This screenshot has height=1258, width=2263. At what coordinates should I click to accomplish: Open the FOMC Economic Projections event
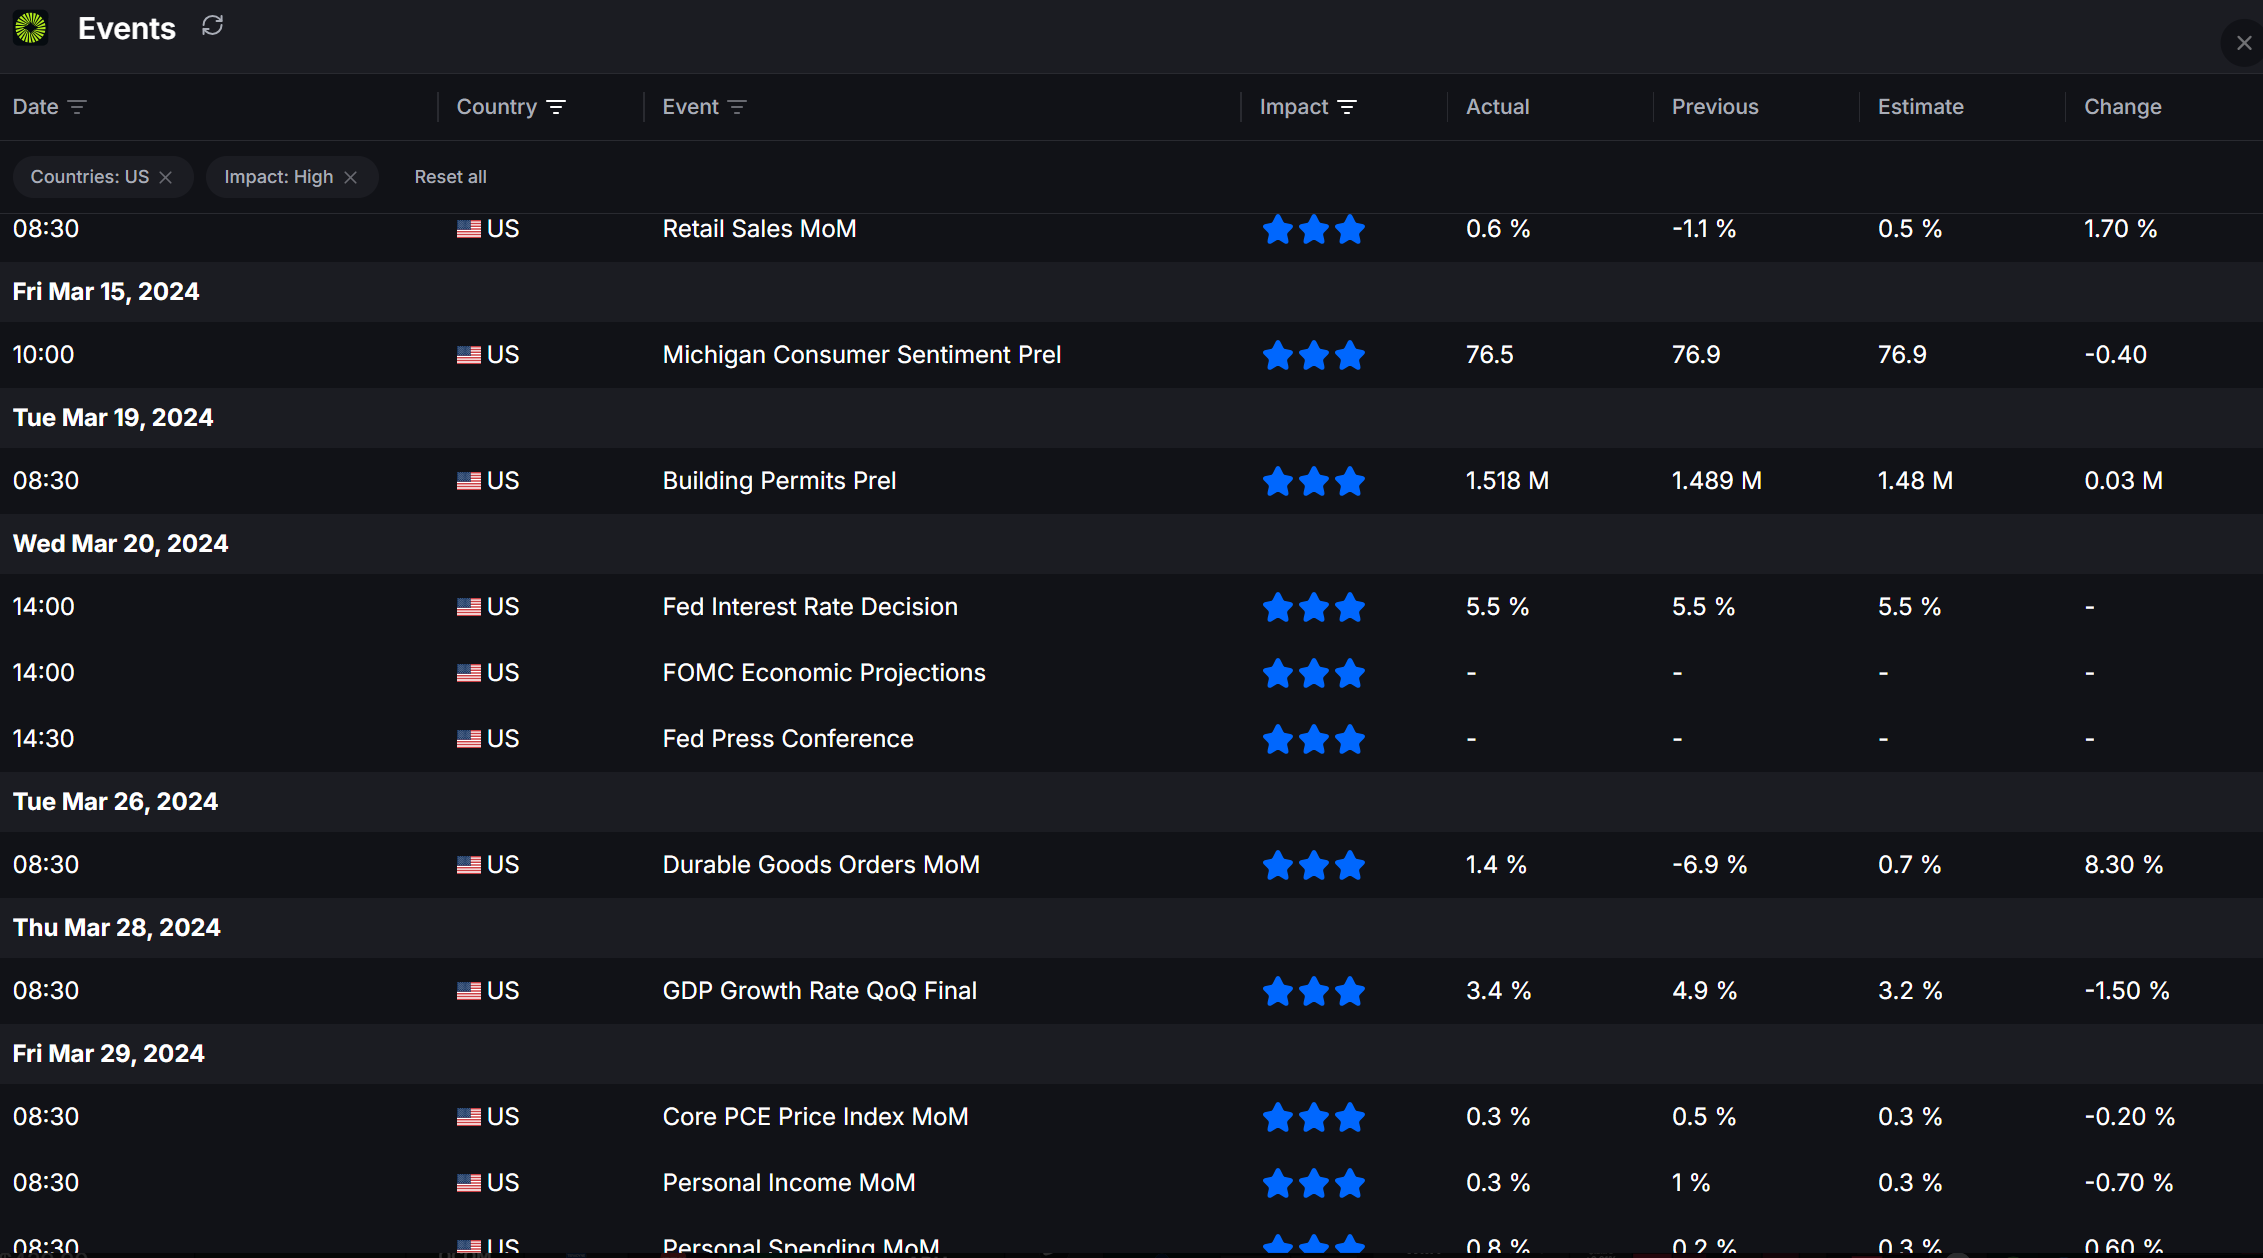coord(824,673)
